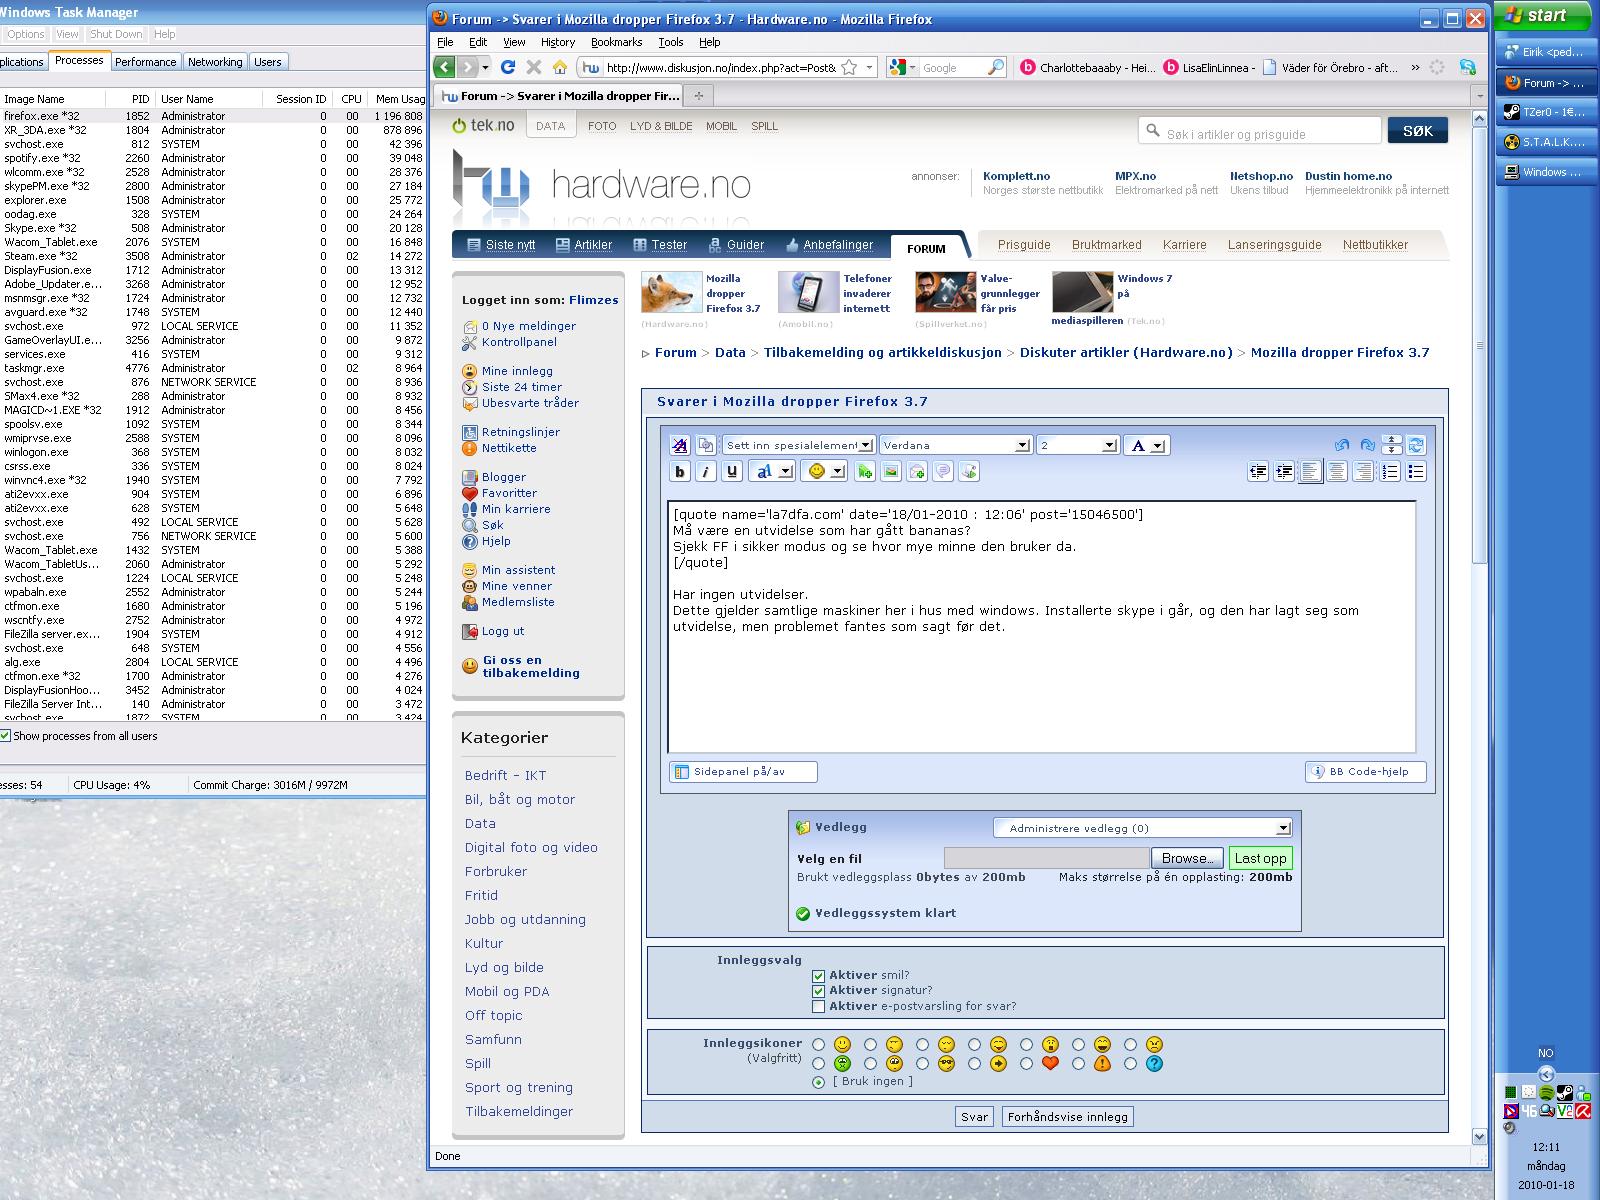Open Firefox history dropdown beside forward arrow

[x=486, y=67]
